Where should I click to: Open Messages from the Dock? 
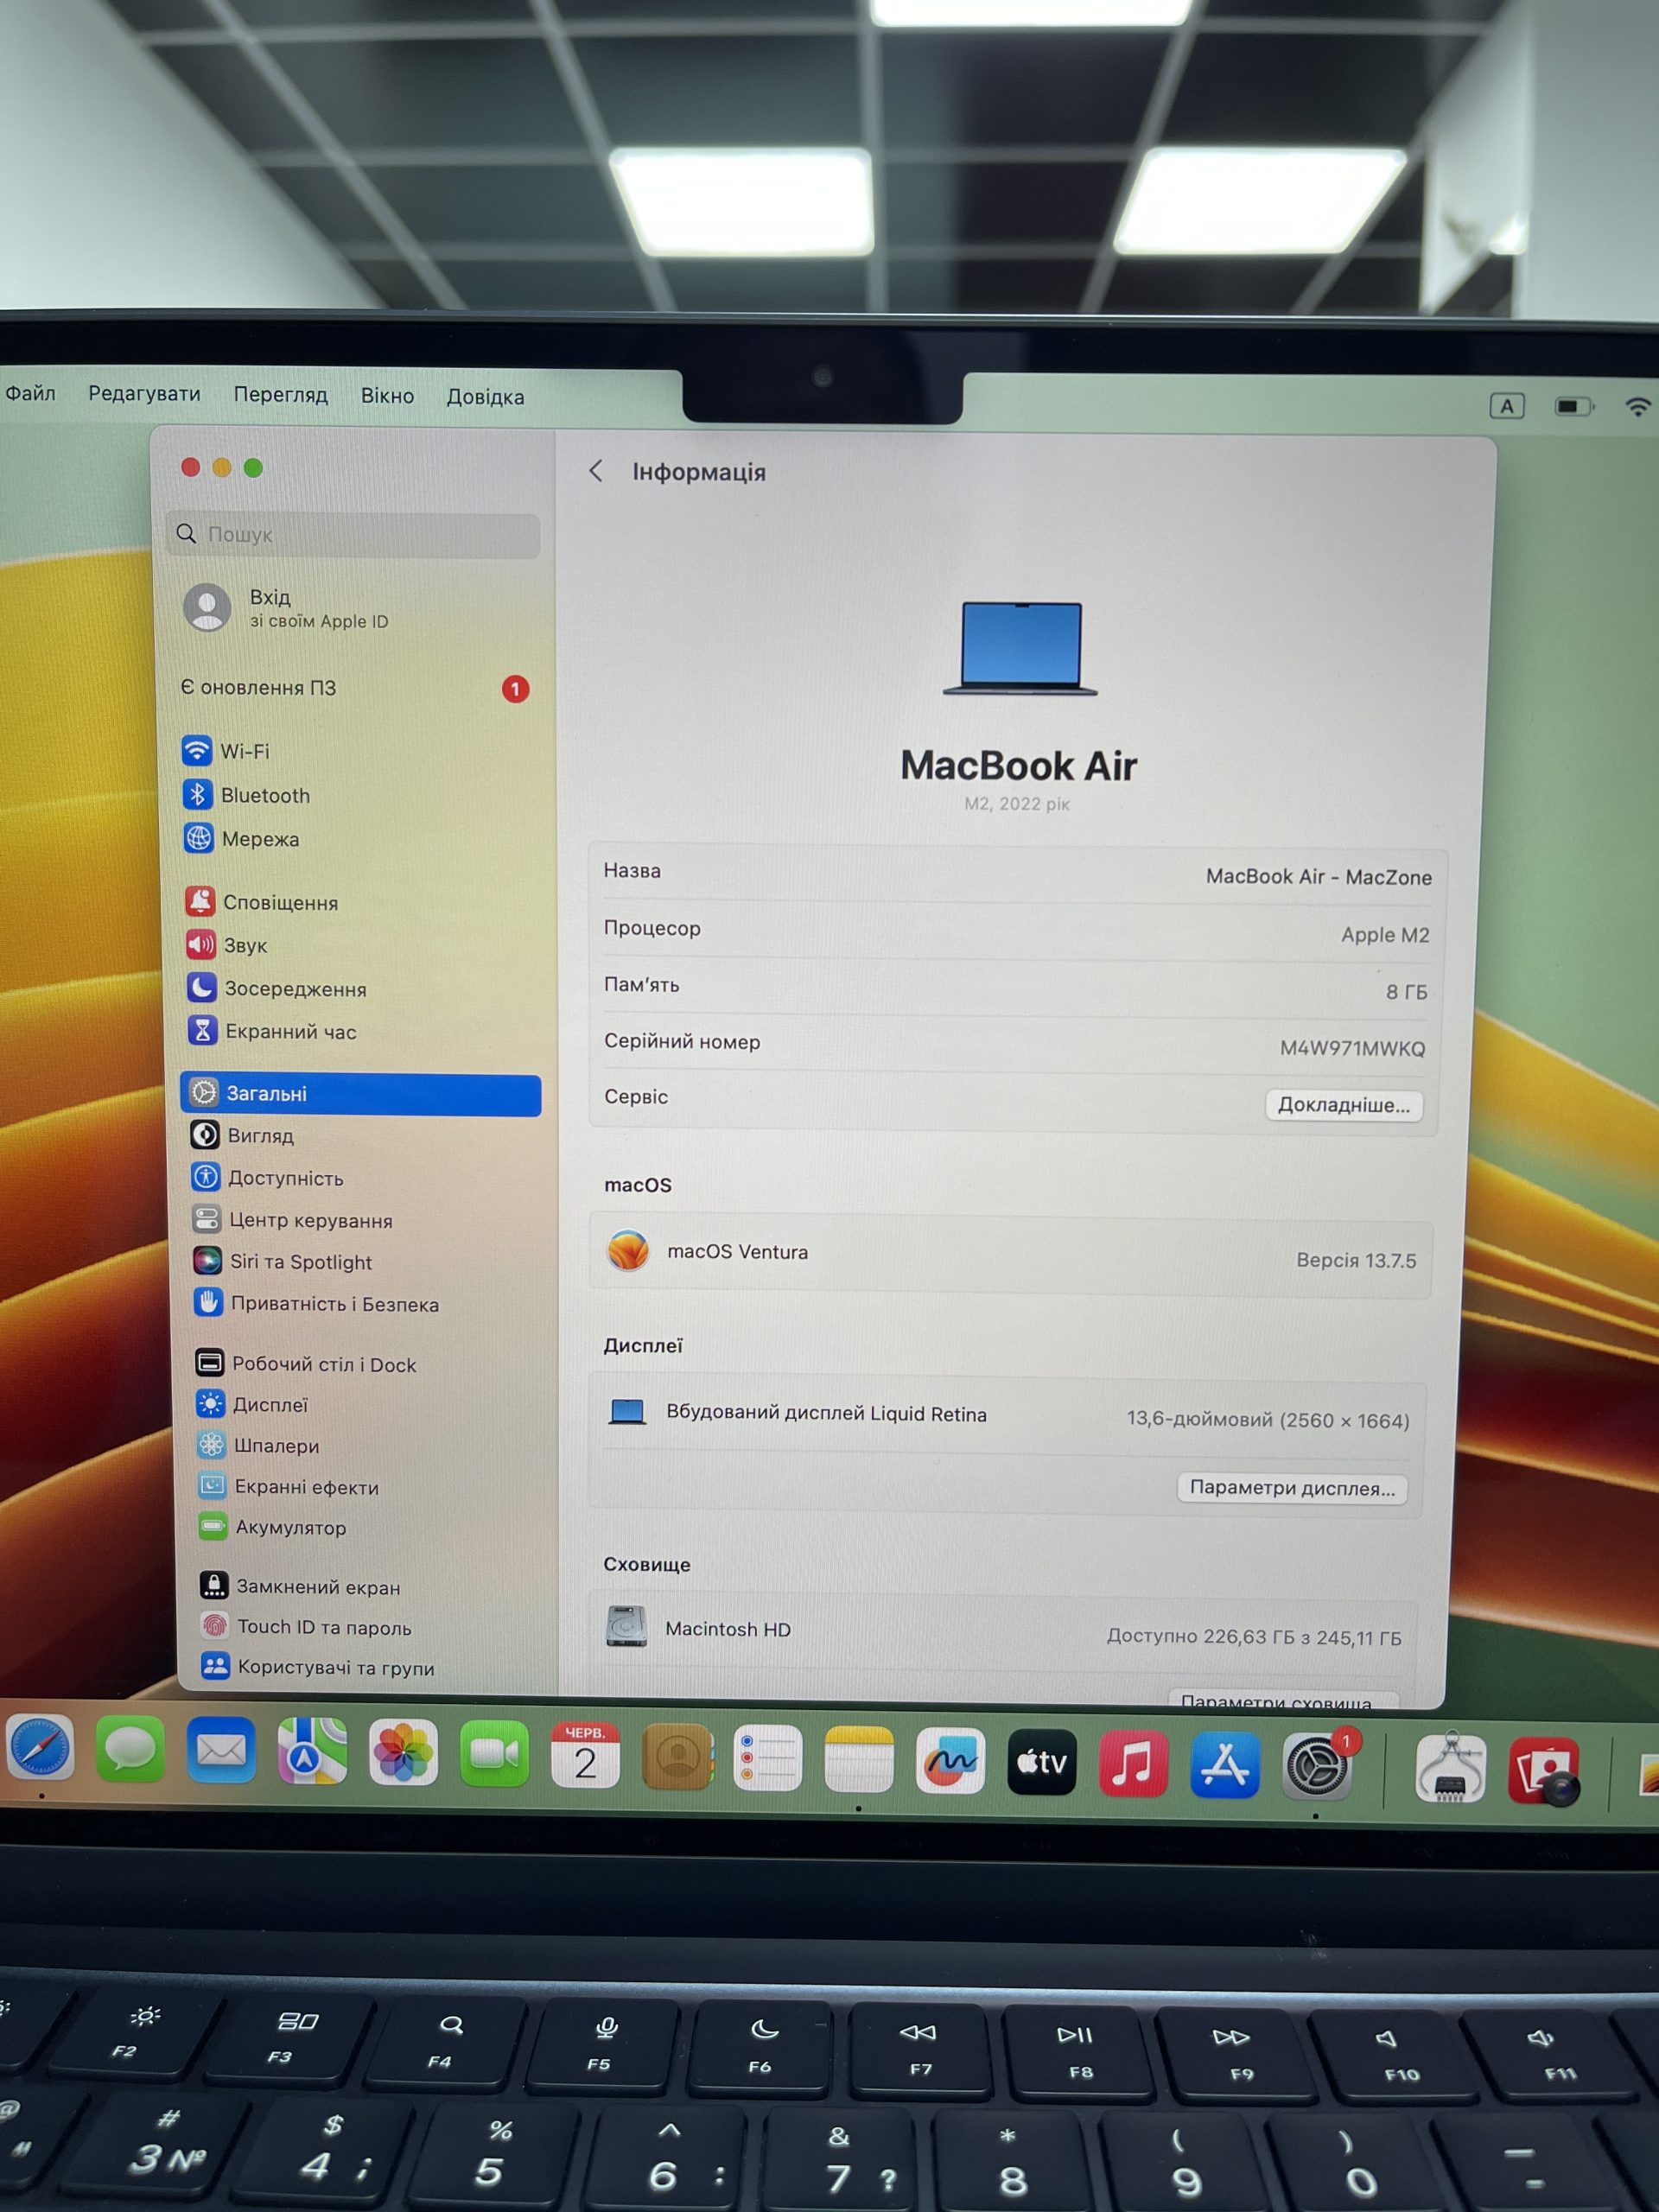pos(130,1750)
